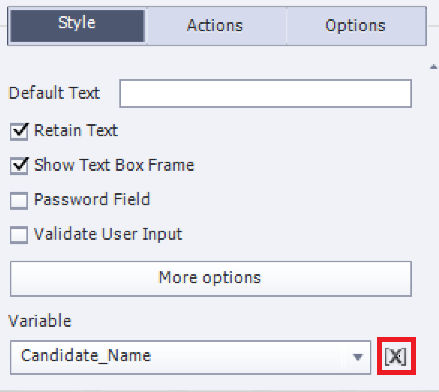Tick the Validate User Input checkbox

(19, 235)
